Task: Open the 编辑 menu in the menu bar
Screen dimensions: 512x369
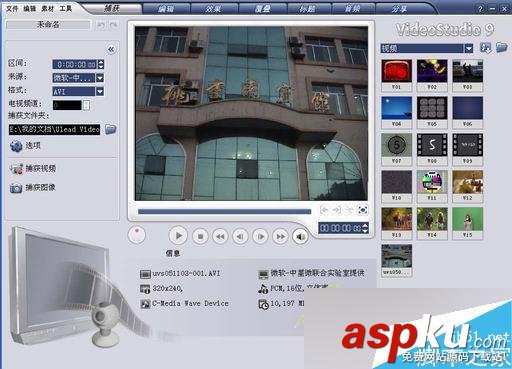Action: tap(30, 8)
